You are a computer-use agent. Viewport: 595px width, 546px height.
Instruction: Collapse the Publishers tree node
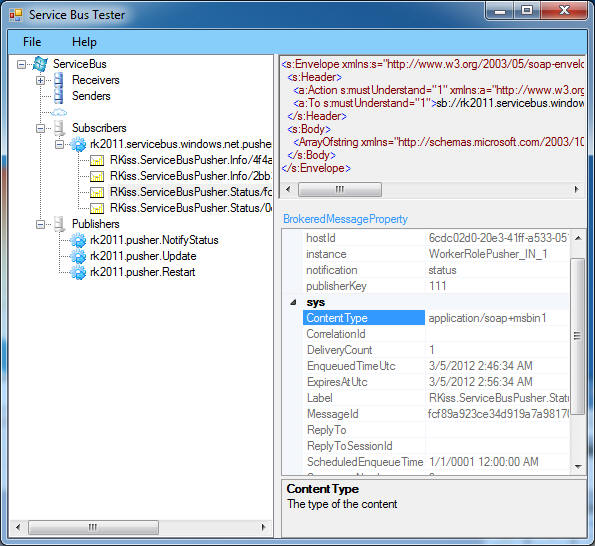(40, 225)
